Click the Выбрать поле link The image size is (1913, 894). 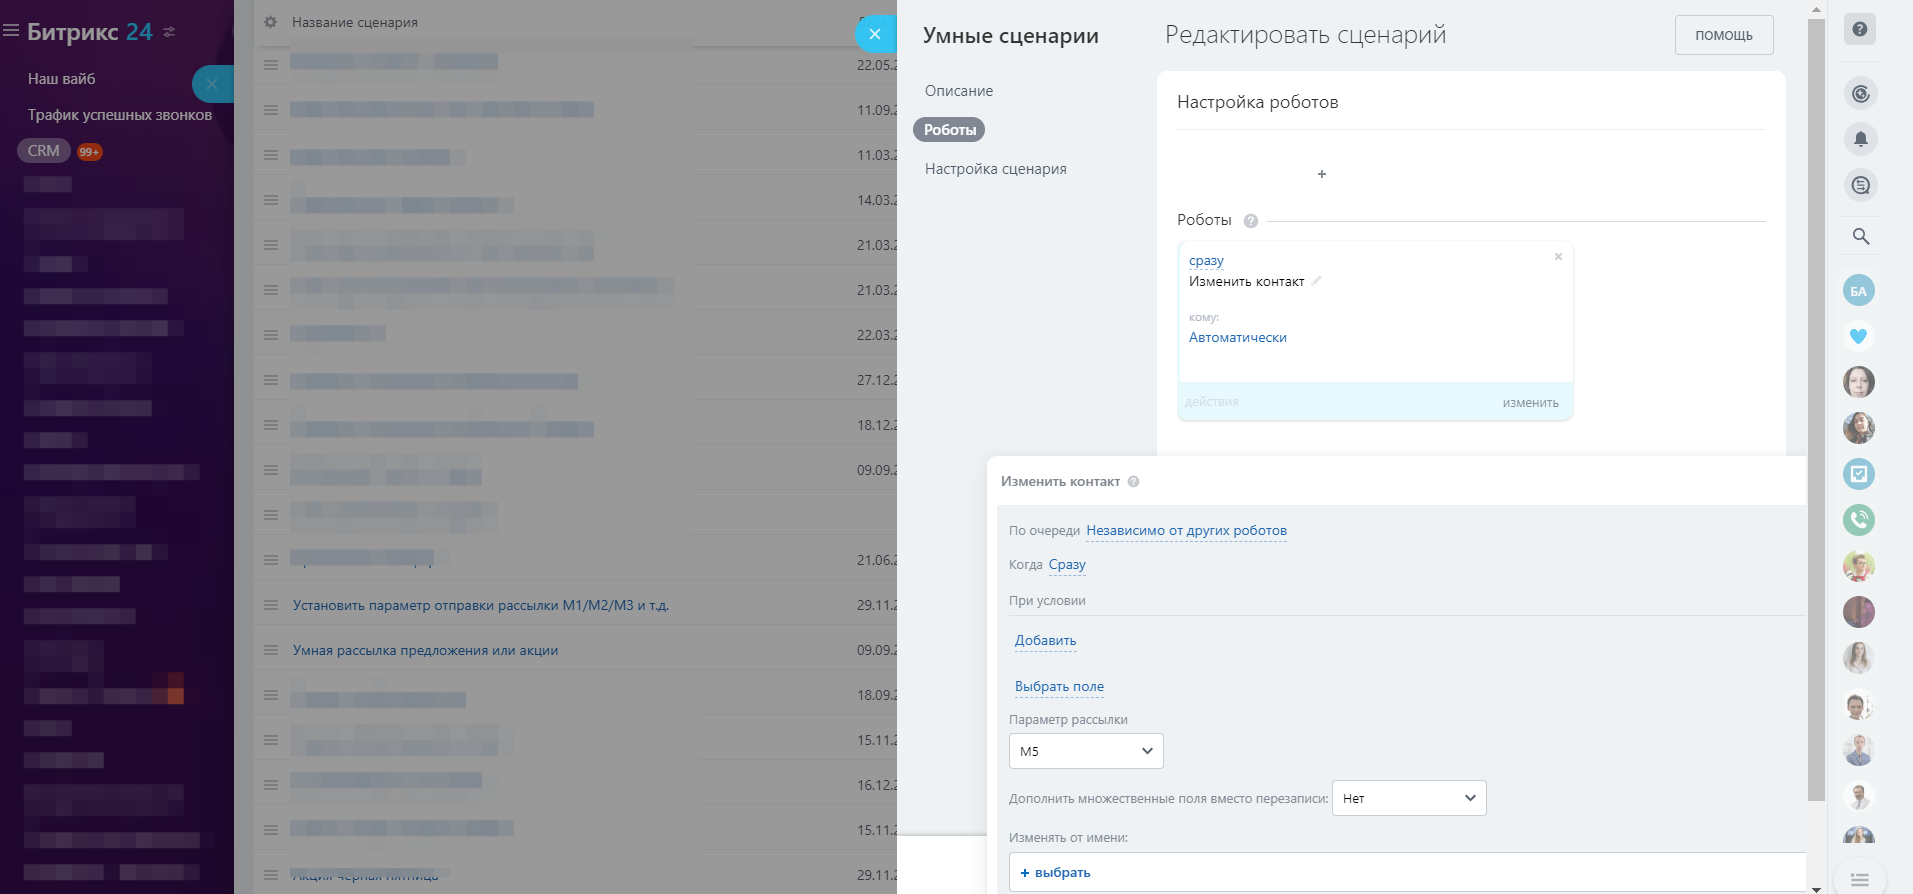point(1059,687)
